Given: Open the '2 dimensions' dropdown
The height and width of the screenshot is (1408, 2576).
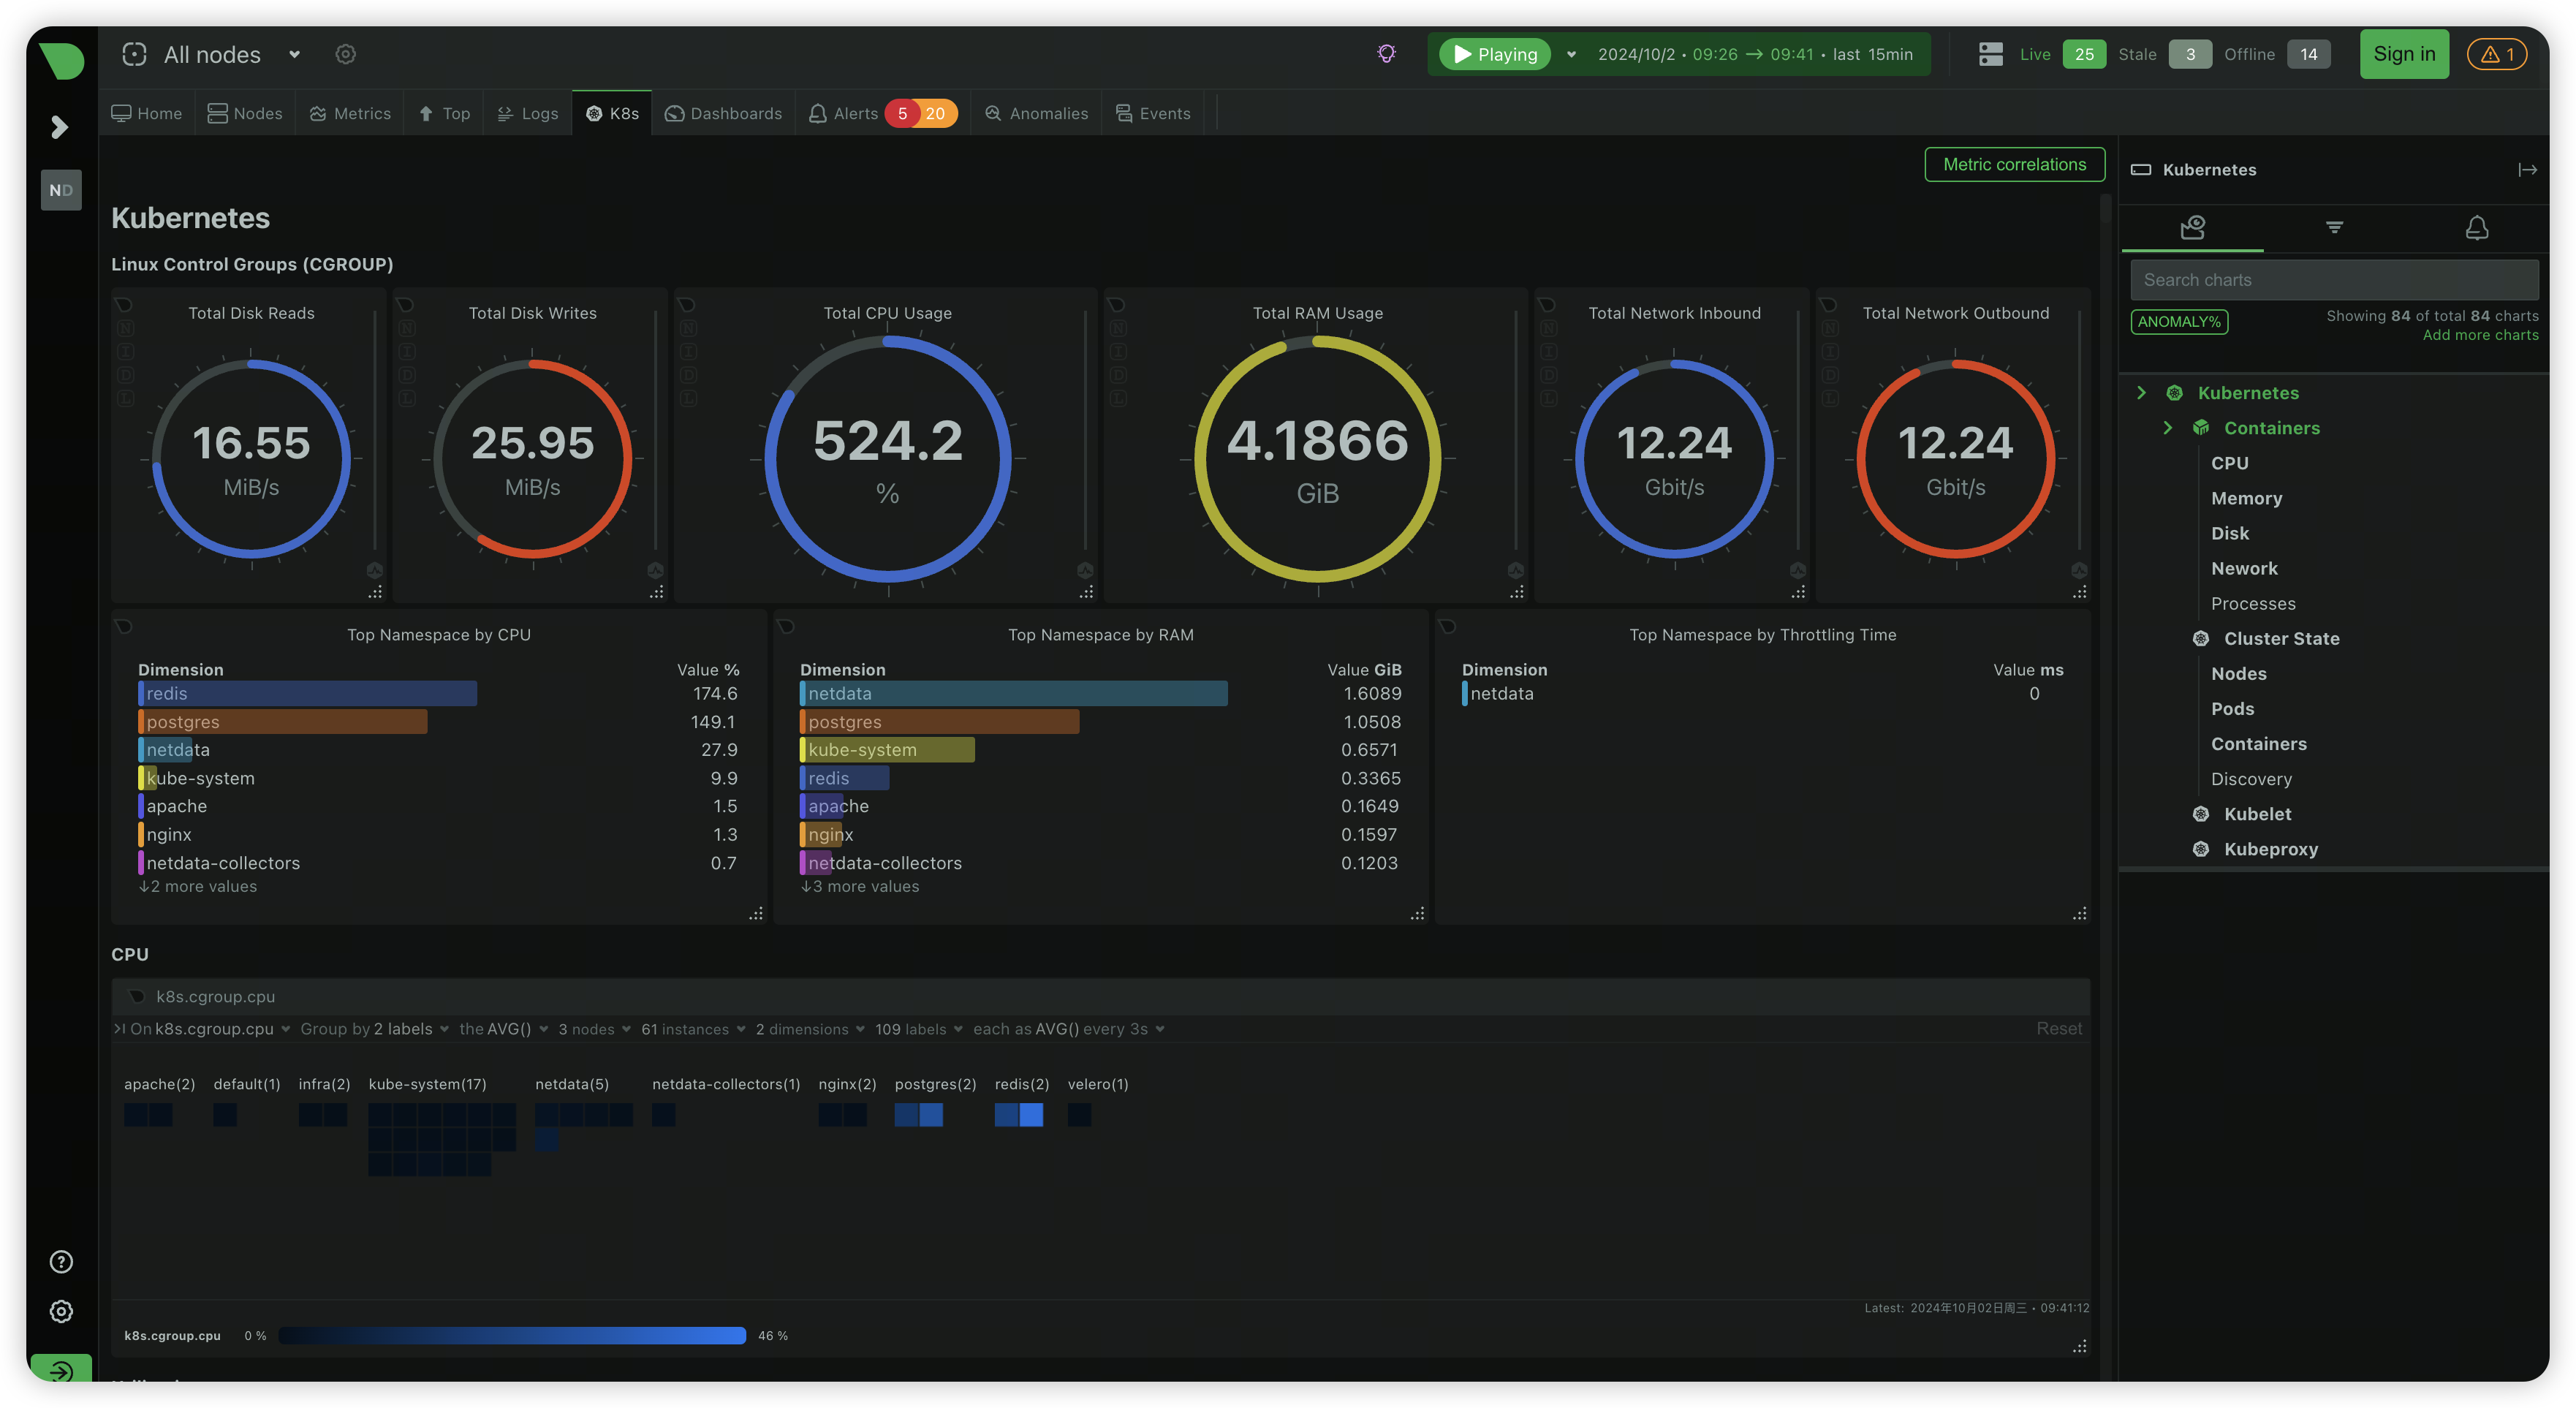Looking at the screenshot, I should coord(810,1029).
